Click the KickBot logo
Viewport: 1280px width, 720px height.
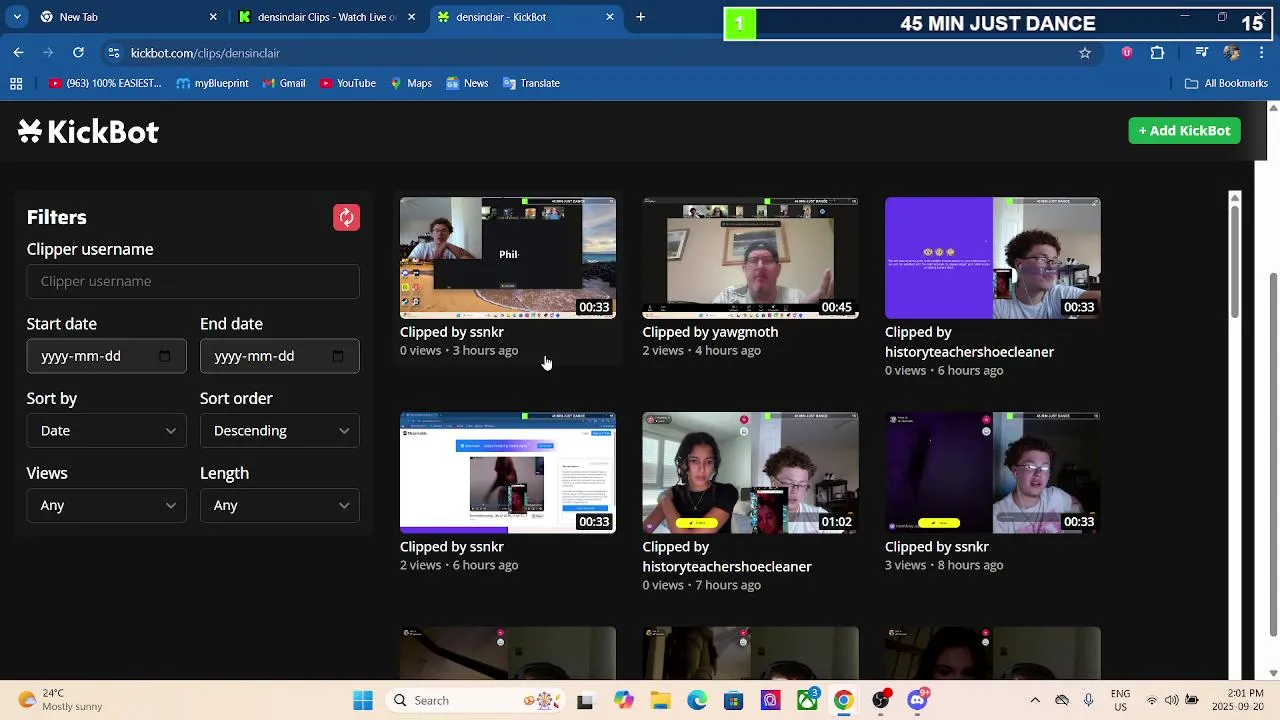[88, 132]
